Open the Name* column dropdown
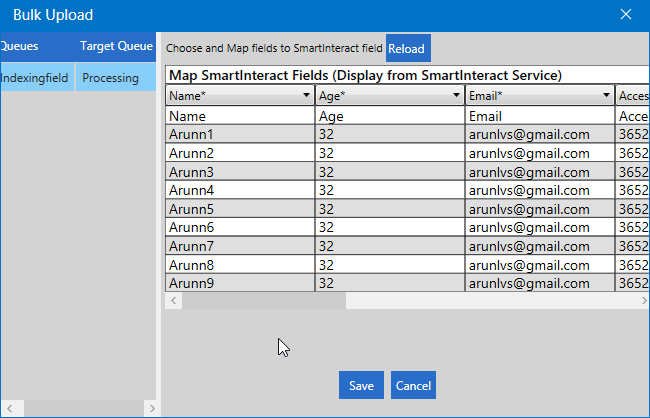The height and width of the screenshot is (418, 650). pos(305,96)
